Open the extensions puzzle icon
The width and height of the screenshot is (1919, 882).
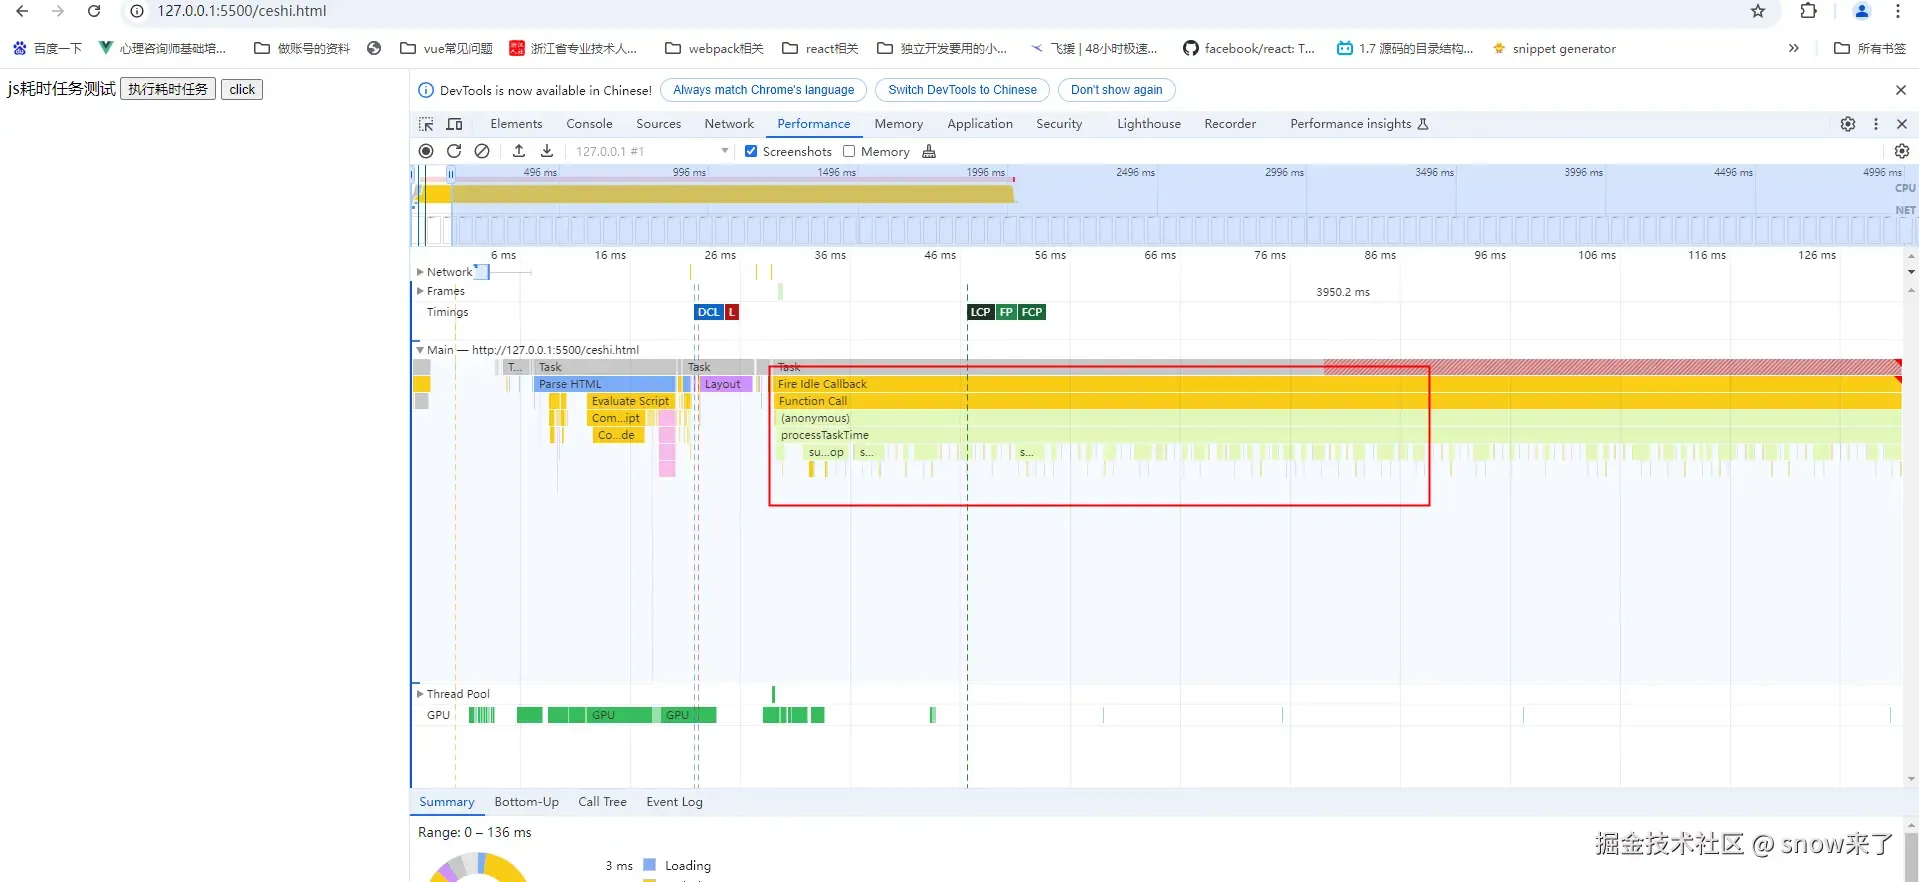pyautogui.click(x=1808, y=11)
